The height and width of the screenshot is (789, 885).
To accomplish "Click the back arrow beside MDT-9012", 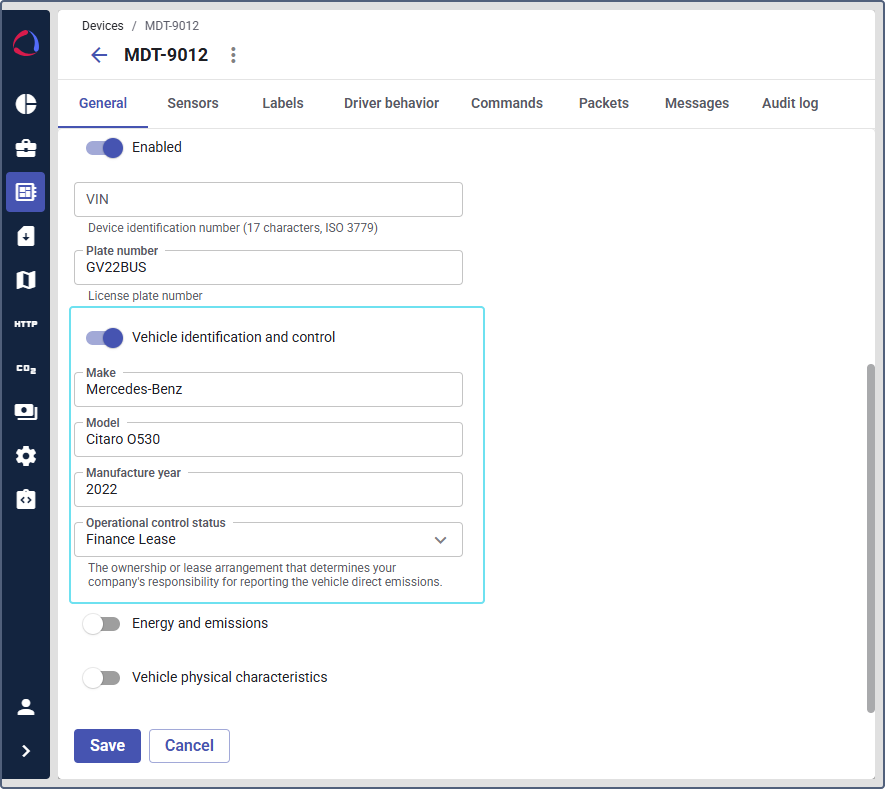I will (x=99, y=55).
